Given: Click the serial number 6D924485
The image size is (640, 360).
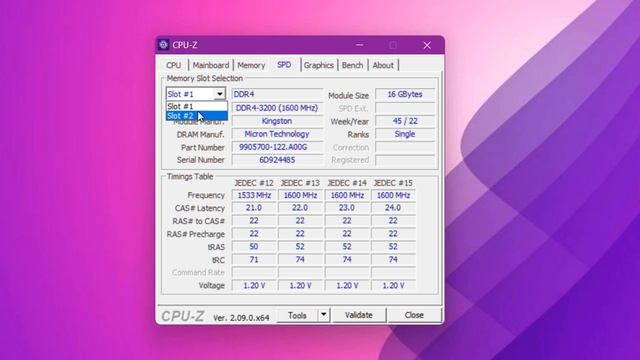Looking at the screenshot, I should [x=277, y=160].
